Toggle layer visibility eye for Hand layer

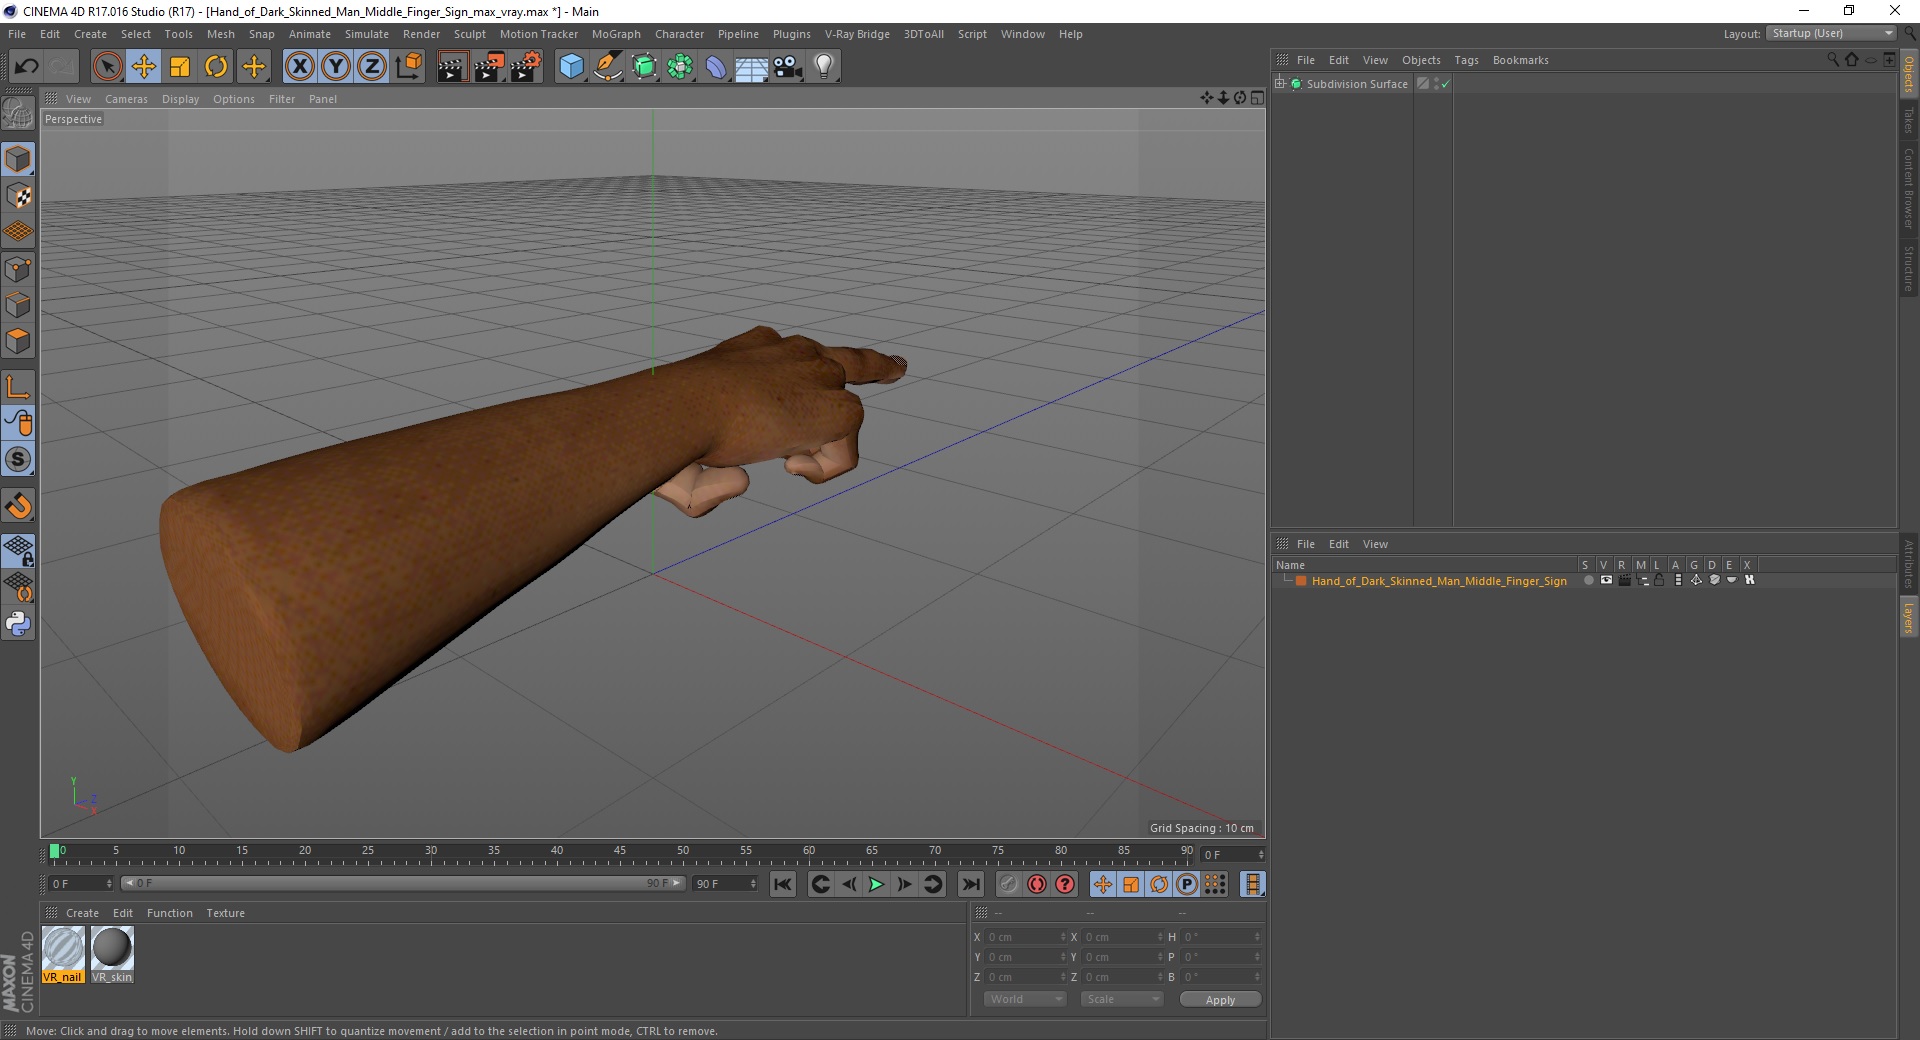click(x=1606, y=580)
